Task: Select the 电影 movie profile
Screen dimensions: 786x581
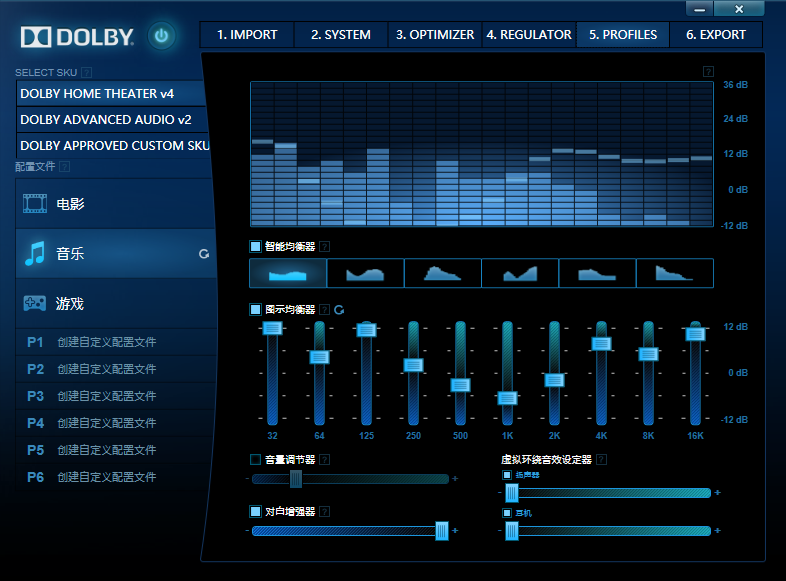Action: [x=115, y=204]
